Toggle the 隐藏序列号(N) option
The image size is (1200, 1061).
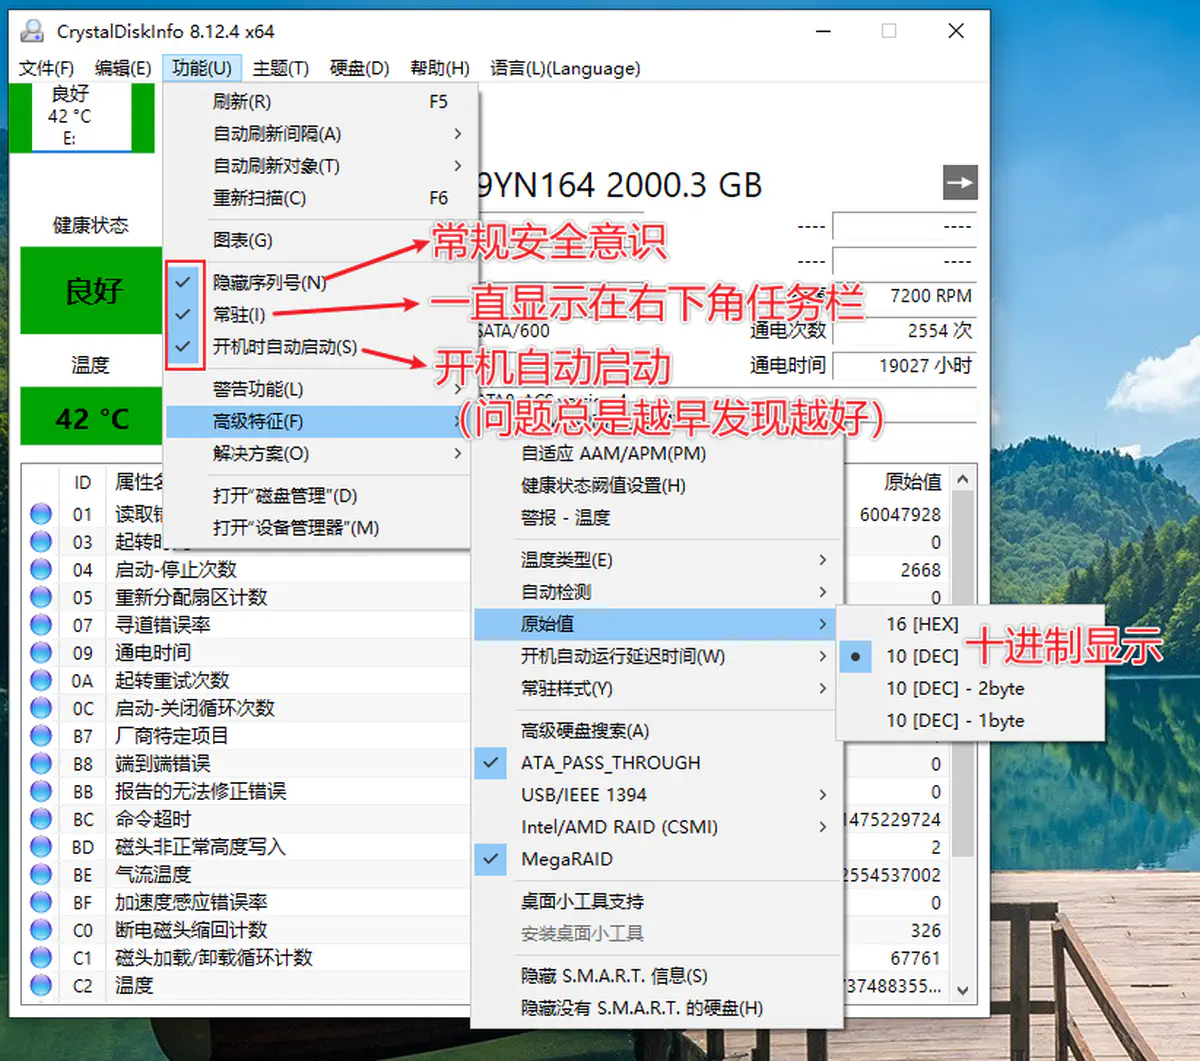[316, 283]
